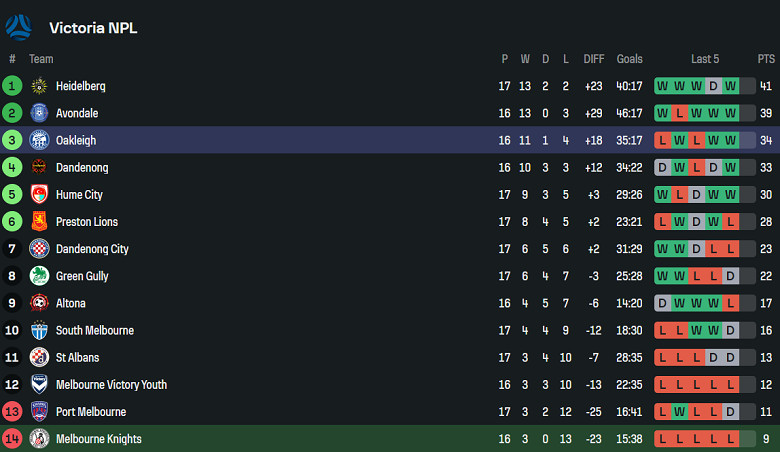Sort standings by DIFF column header
The image size is (780, 452).
click(594, 59)
